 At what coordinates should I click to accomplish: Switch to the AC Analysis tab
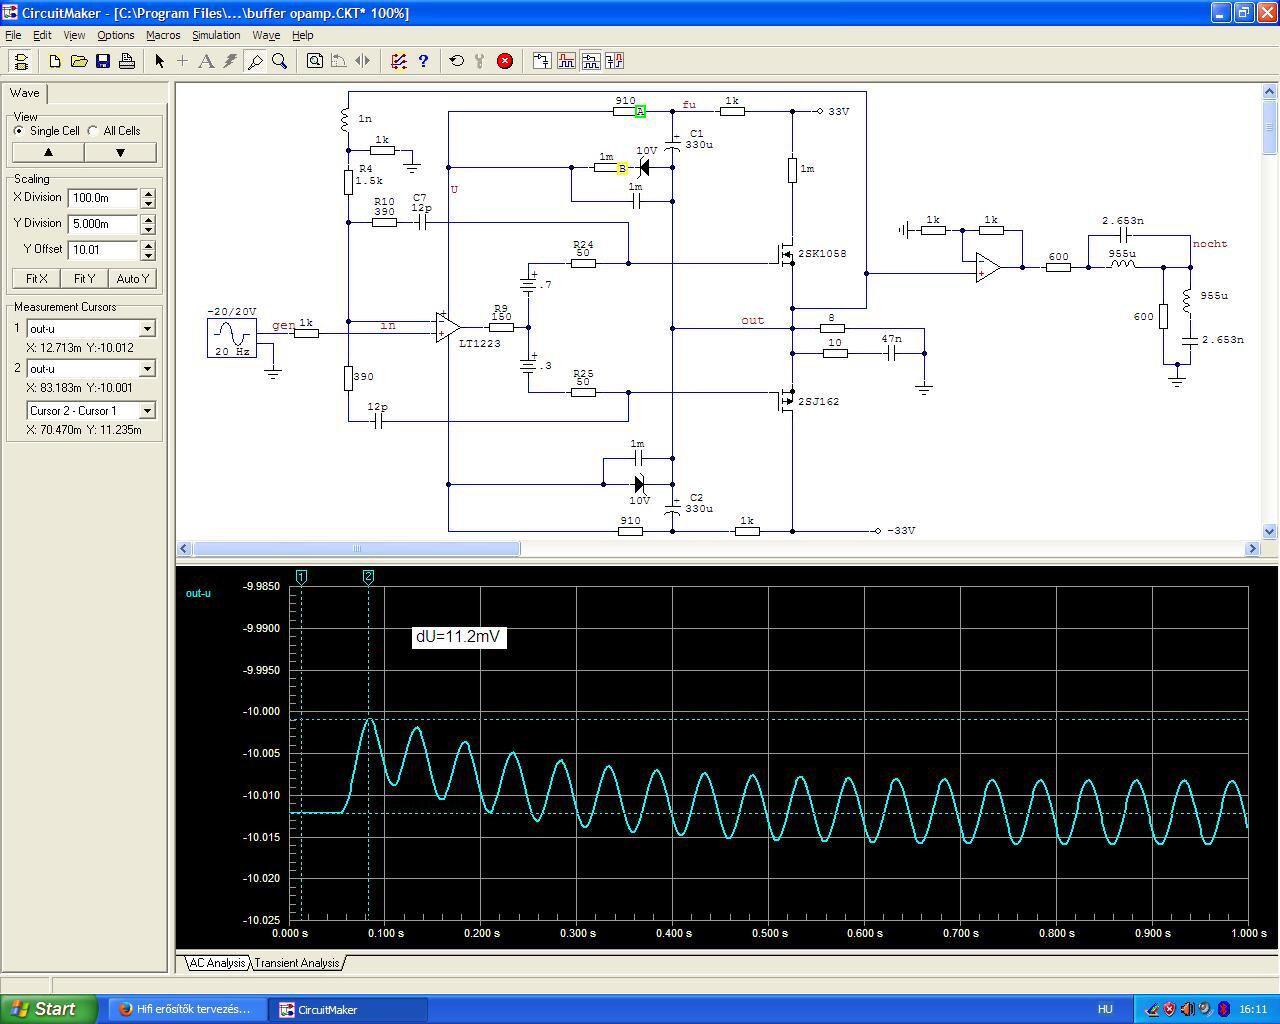pos(217,963)
